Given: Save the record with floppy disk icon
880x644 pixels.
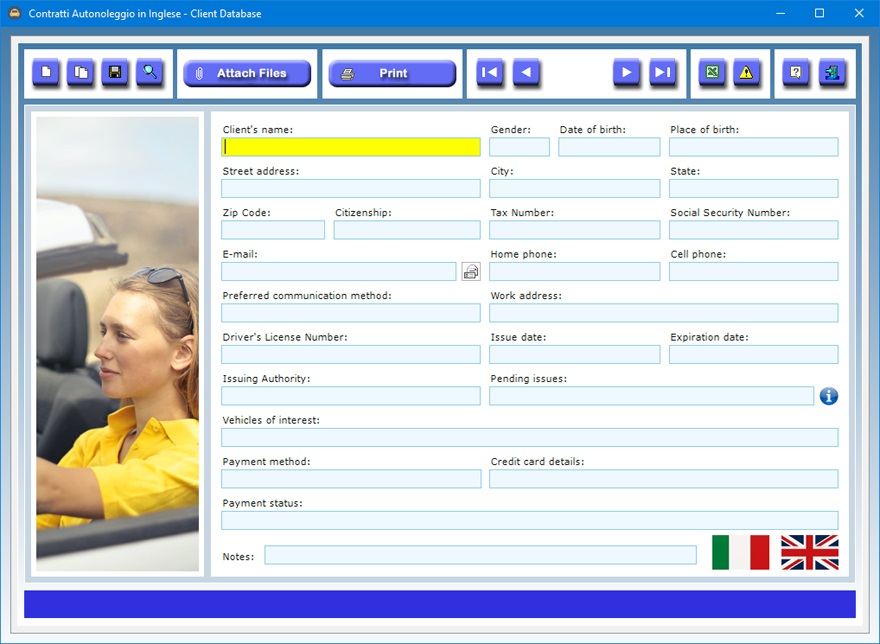Looking at the screenshot, I should coord(115,73).
